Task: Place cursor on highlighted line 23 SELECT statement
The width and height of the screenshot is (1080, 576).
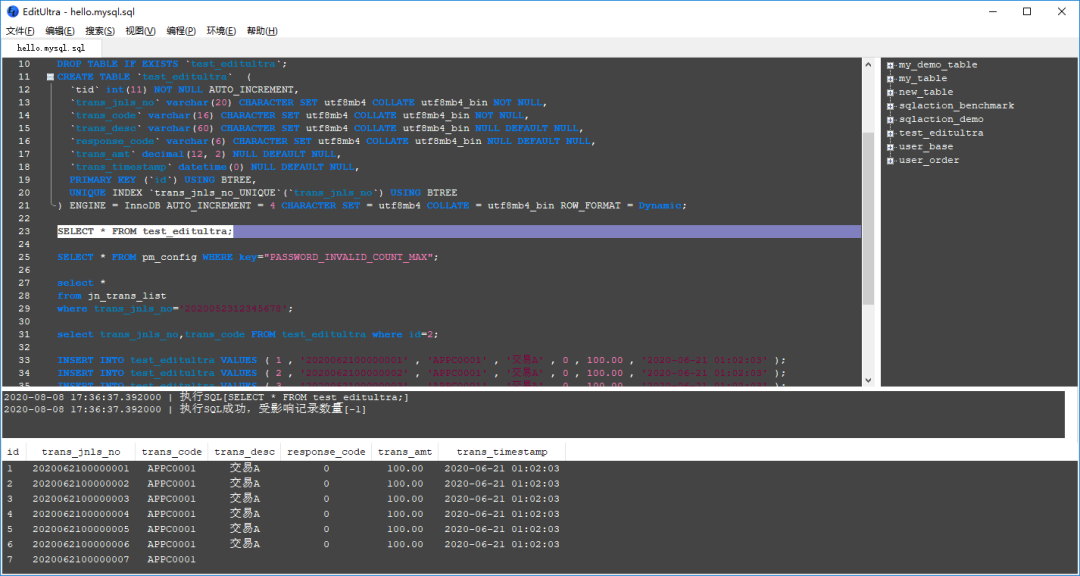Action: tap(145, 232)
